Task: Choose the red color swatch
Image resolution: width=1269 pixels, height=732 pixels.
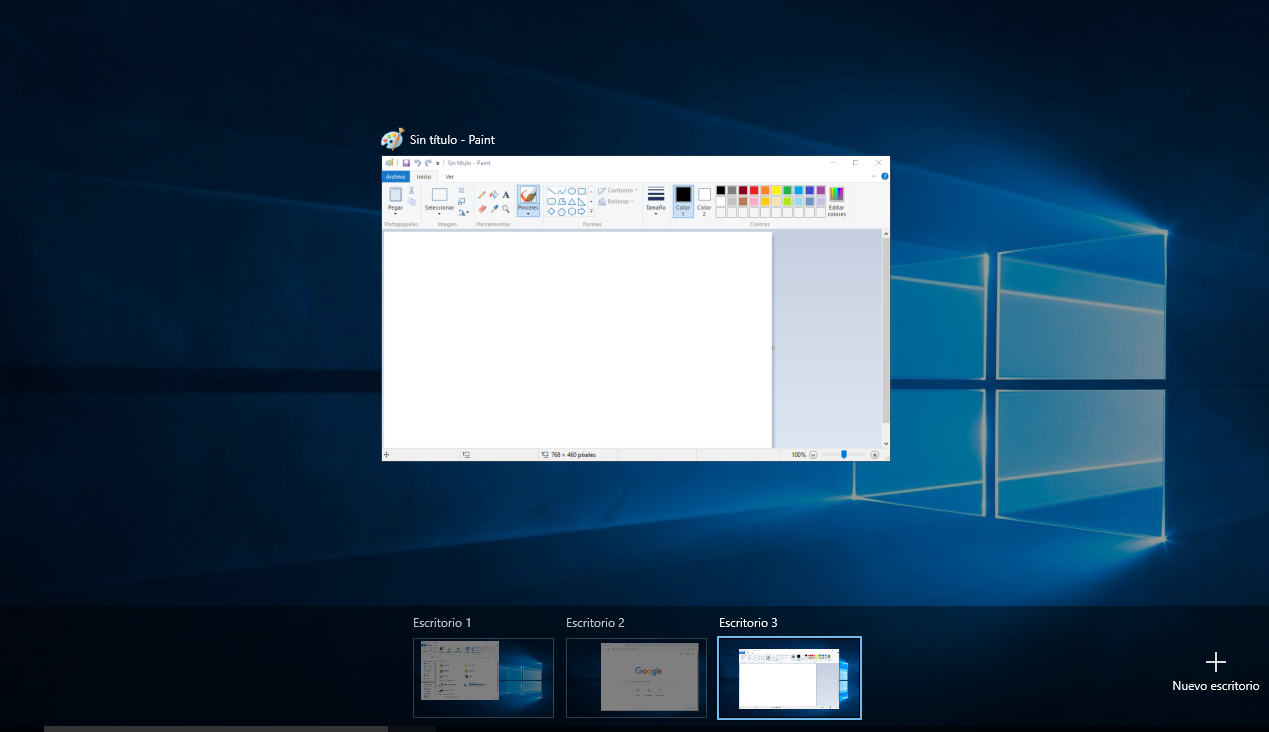Action: click(752, 191)
